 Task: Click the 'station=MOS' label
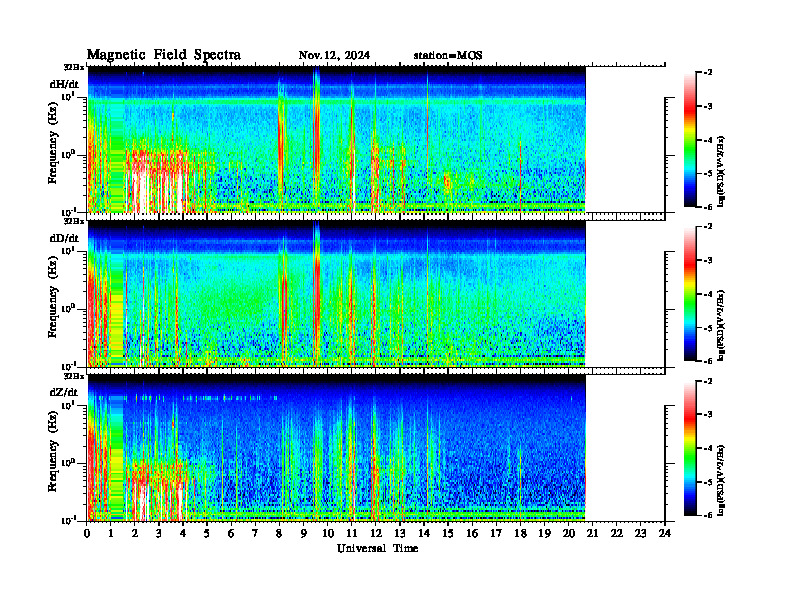click(x=448, y=55)
